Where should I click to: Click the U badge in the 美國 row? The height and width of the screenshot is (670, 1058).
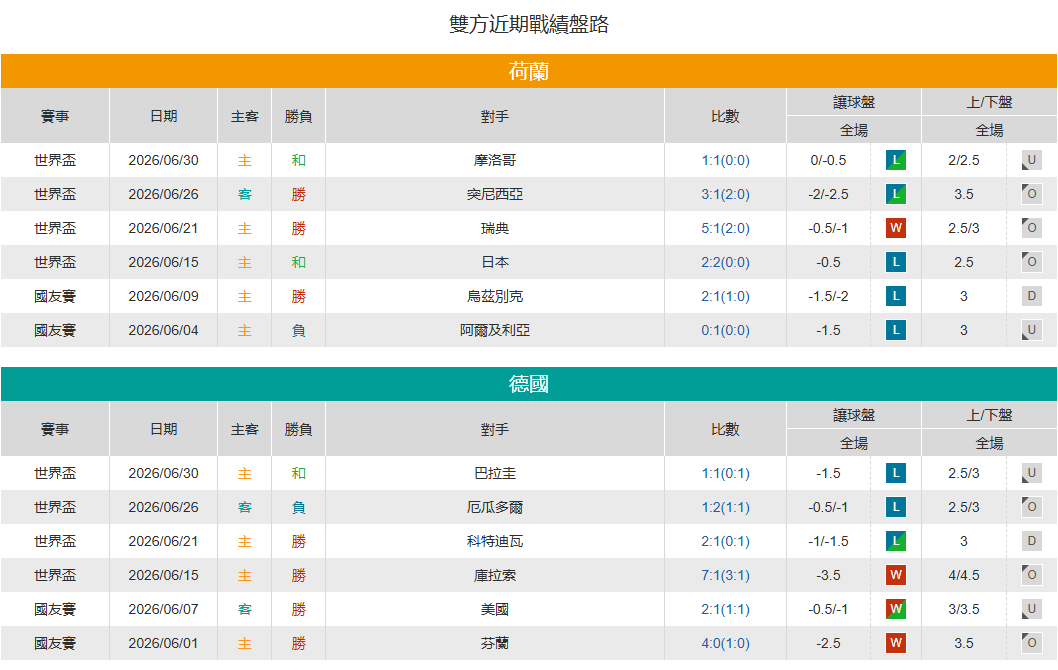pyautogui.click(x=1031, y=609)
